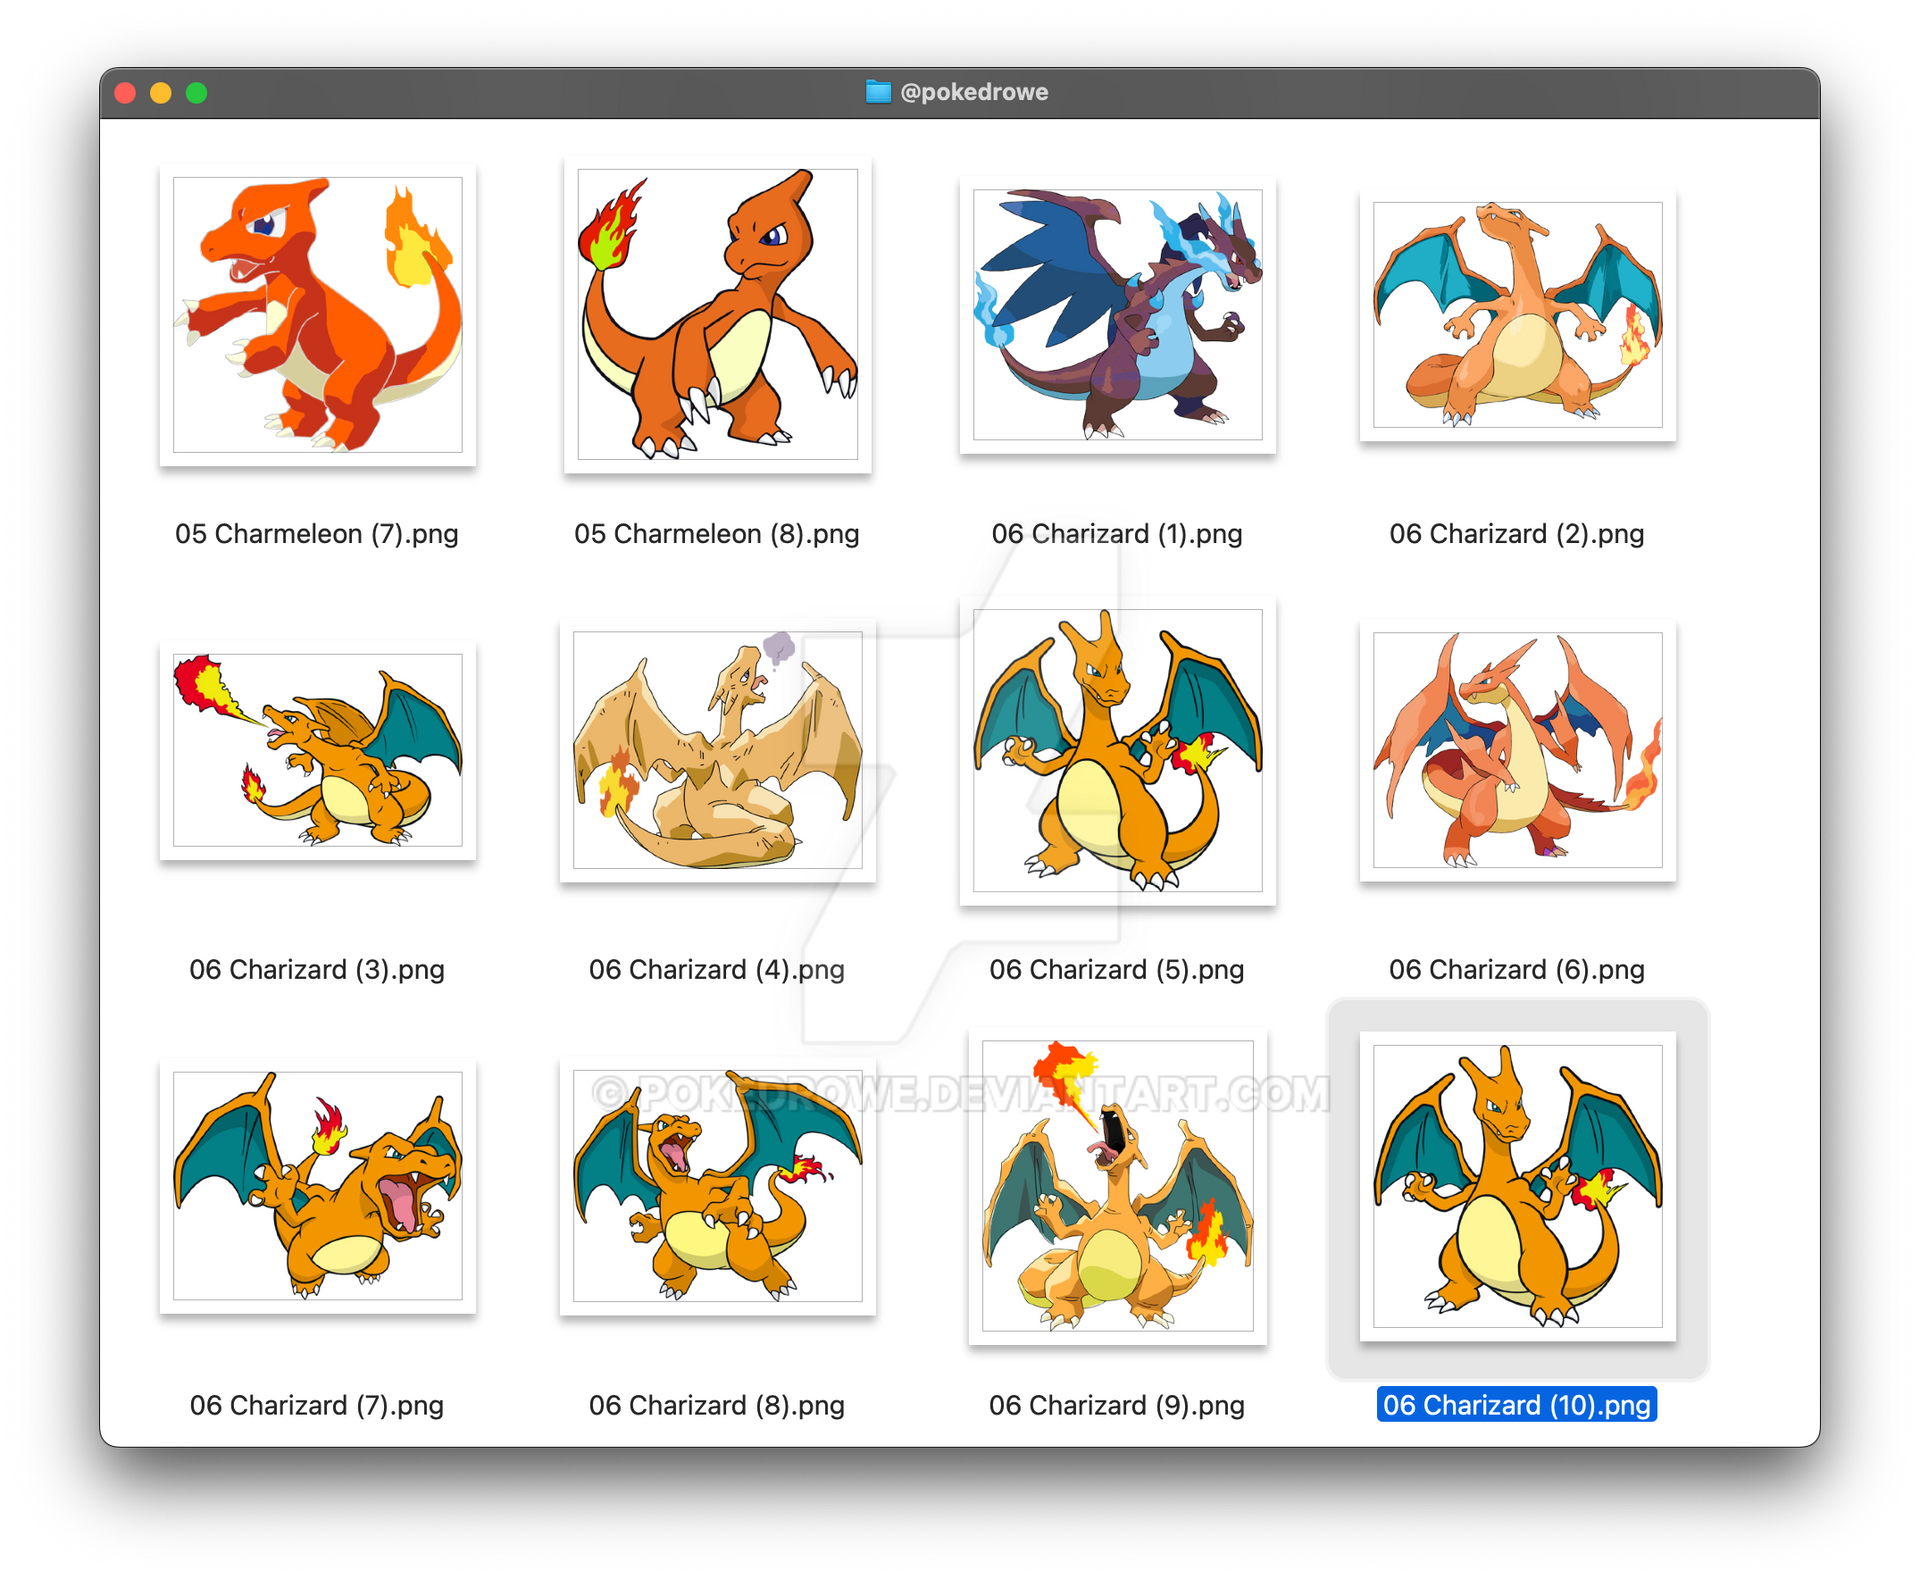The height and width of the screenshot is (1578, 1920).
Task: Click the highlighted 06 Charizard (10).png thumbnail
Action: click(x=1518, y=1186)
